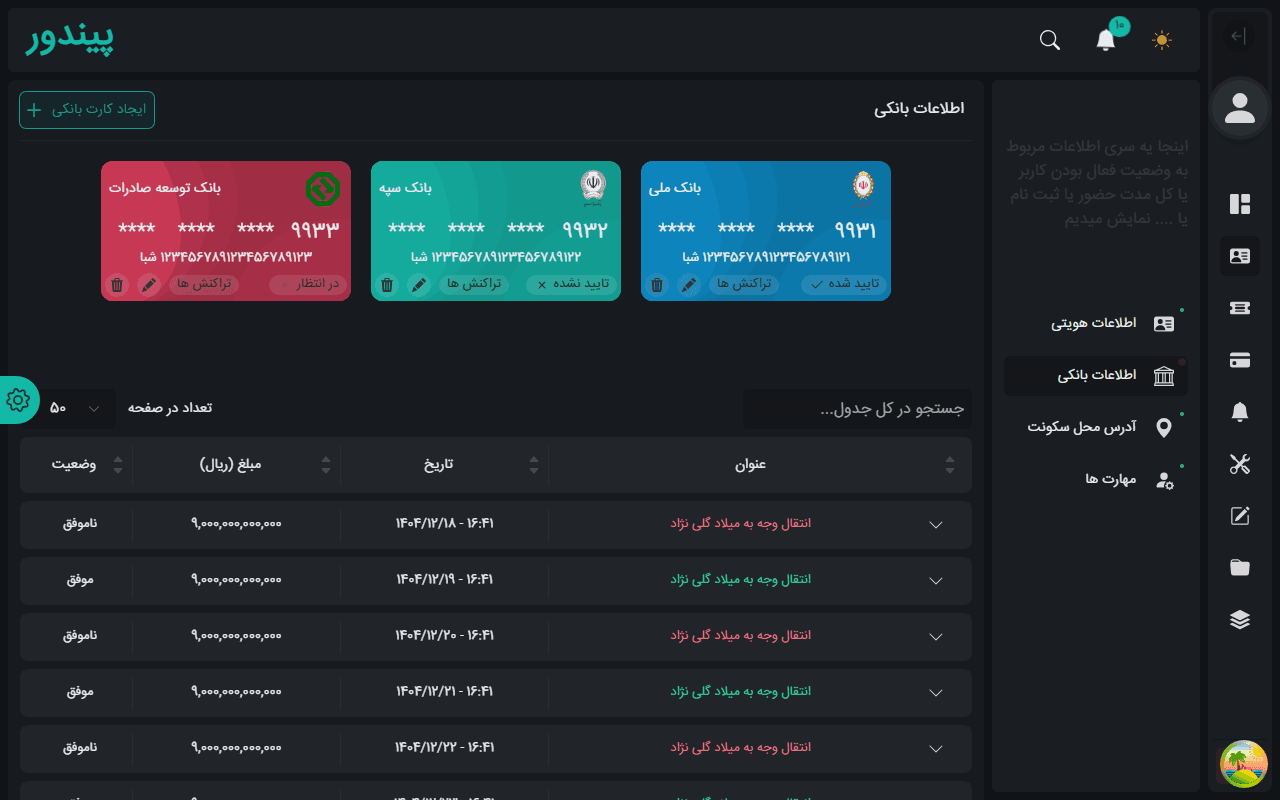1280x800 pixels.
Task: Sort table by تاریخ column
Action: 444,465
